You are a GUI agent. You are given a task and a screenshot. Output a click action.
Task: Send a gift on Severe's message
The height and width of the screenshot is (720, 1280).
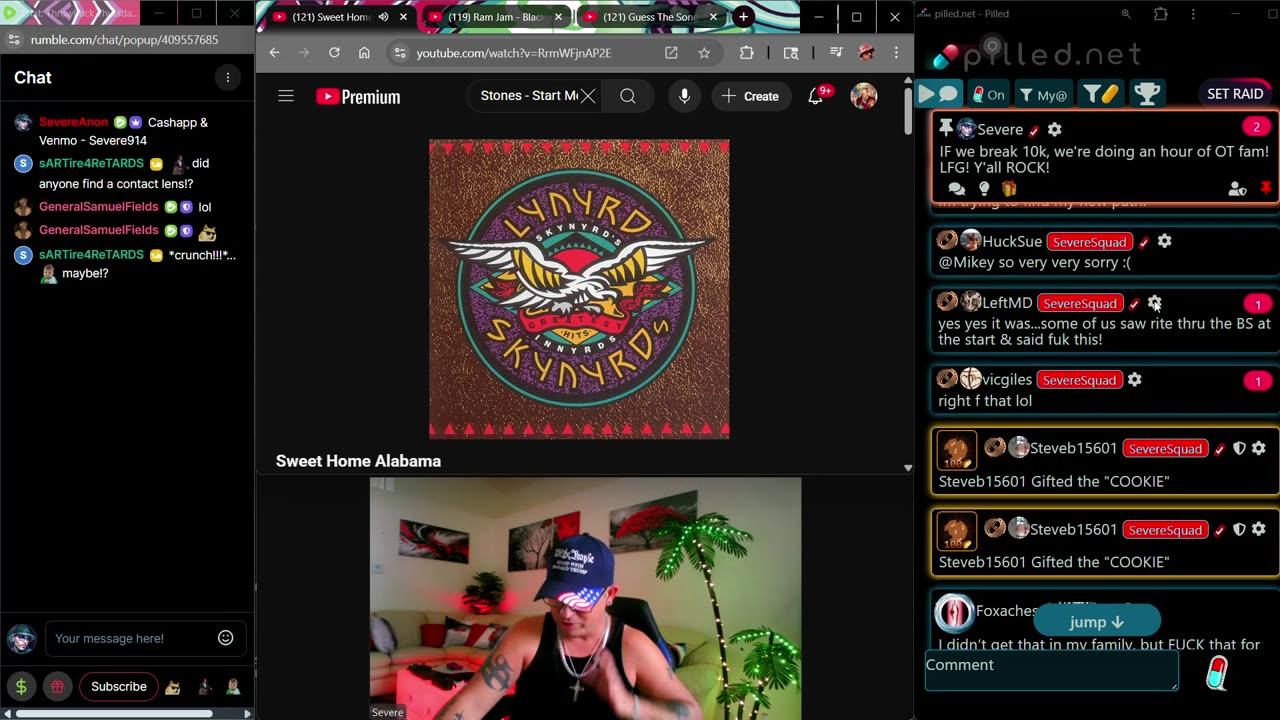tap(1008, 188)
